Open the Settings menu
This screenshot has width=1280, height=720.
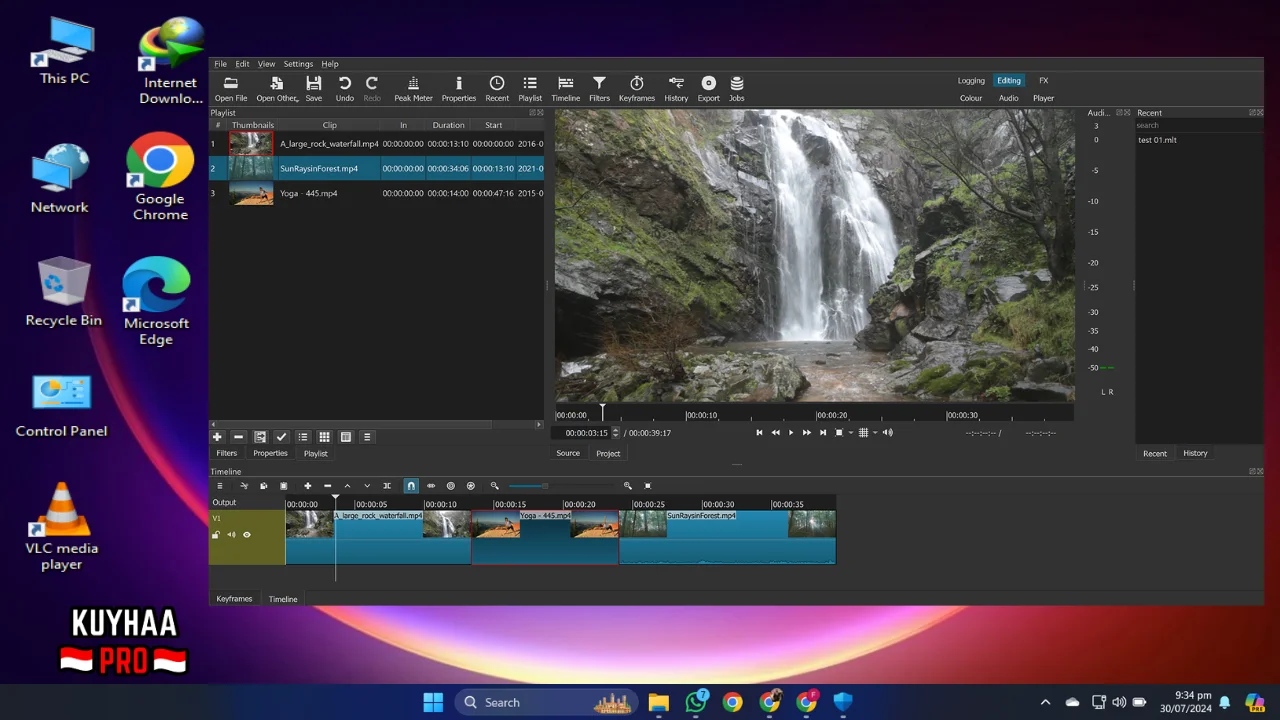[298, 64]
